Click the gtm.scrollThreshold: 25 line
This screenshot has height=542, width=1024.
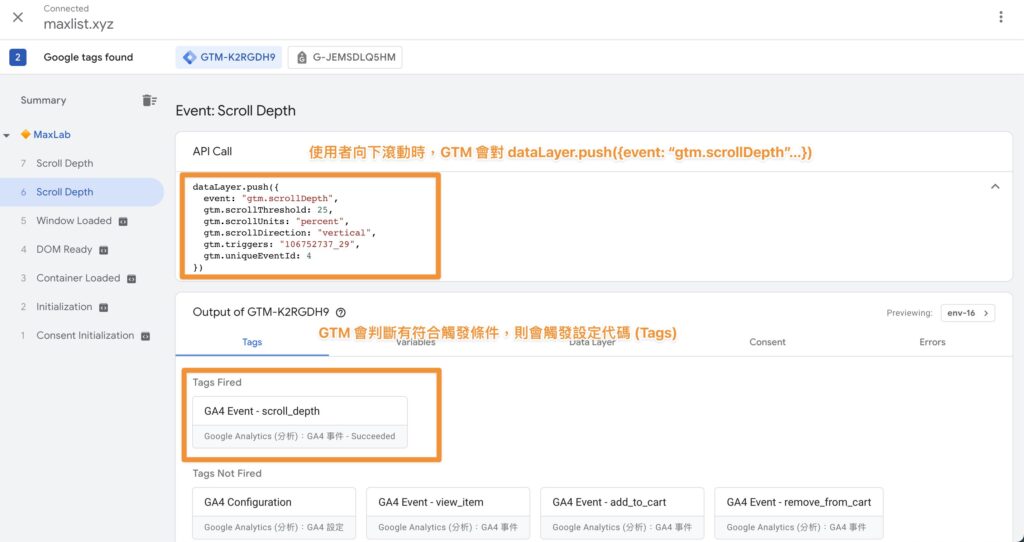pyautogui.click(x=268, y=210)
